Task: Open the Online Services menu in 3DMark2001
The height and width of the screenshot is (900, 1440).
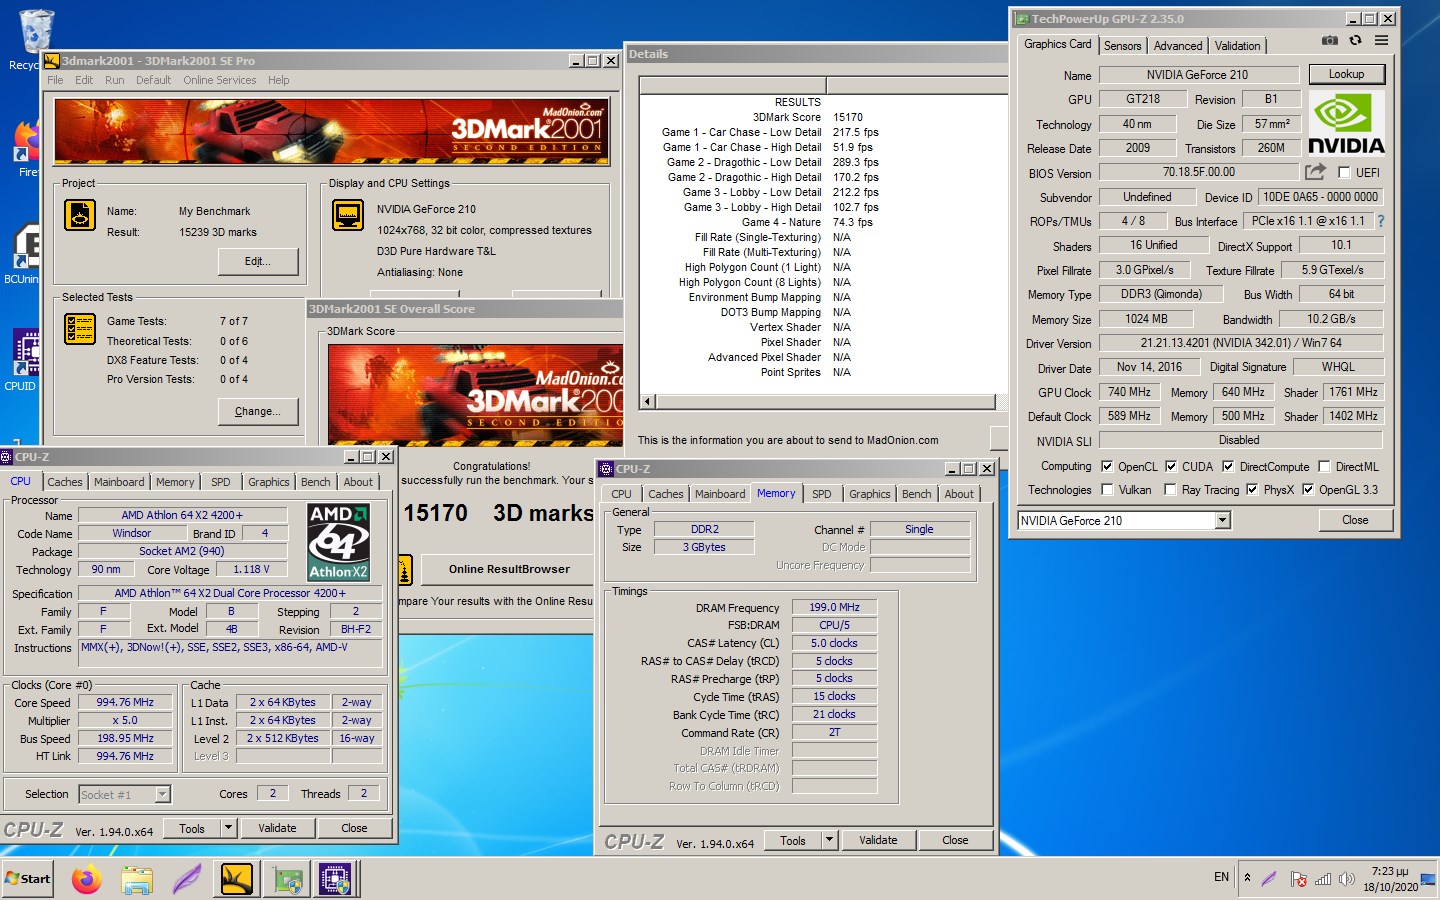Action: coord(219,80)
